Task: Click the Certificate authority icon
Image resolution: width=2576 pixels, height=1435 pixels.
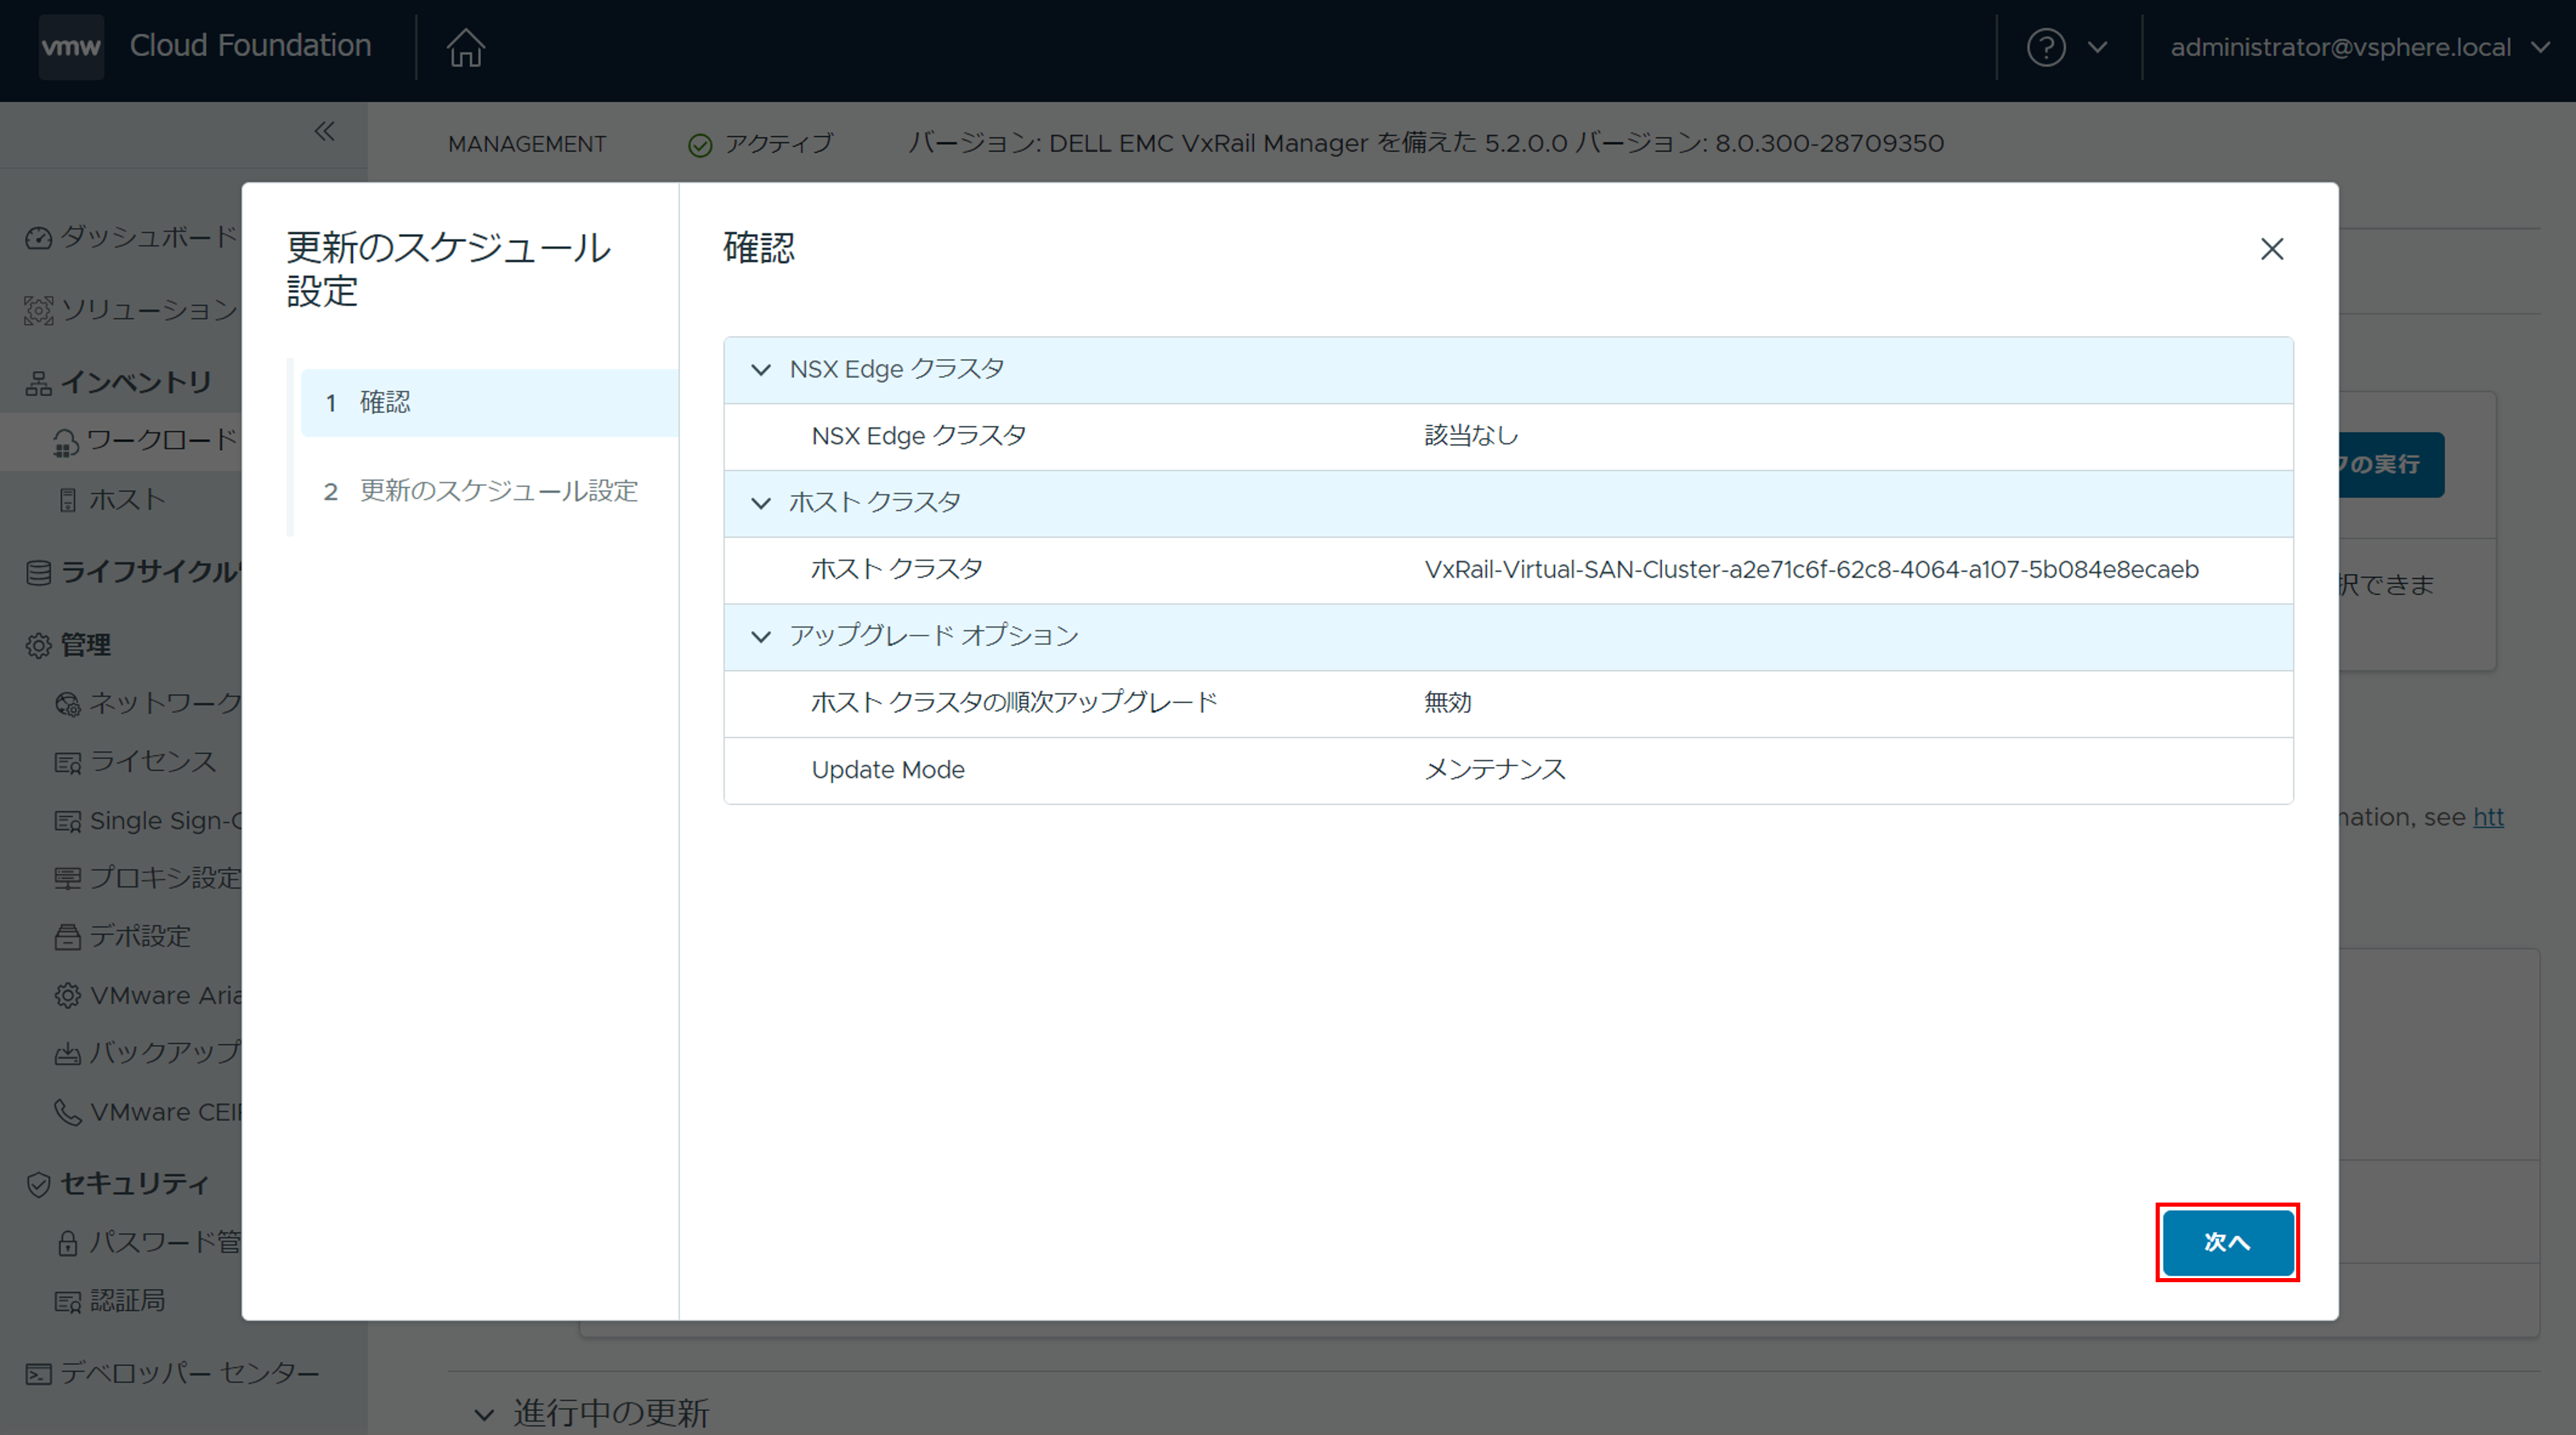Action: 67,1301
